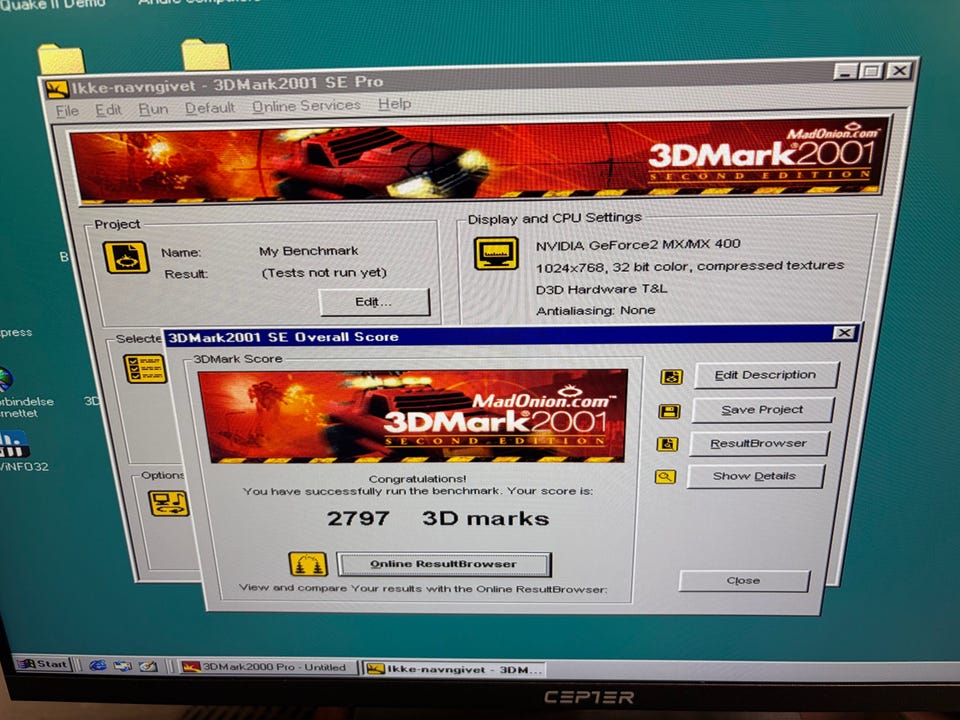
Task: Click the Edit Description button
Action: [x=765, y=375]
